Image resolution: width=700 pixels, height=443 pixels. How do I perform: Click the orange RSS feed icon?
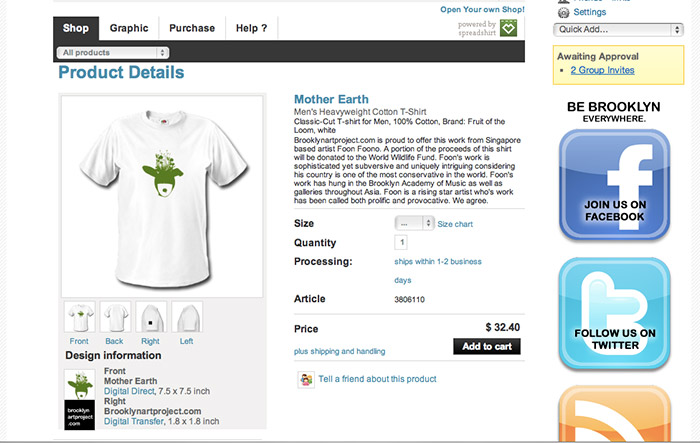(x=613, y=414)
